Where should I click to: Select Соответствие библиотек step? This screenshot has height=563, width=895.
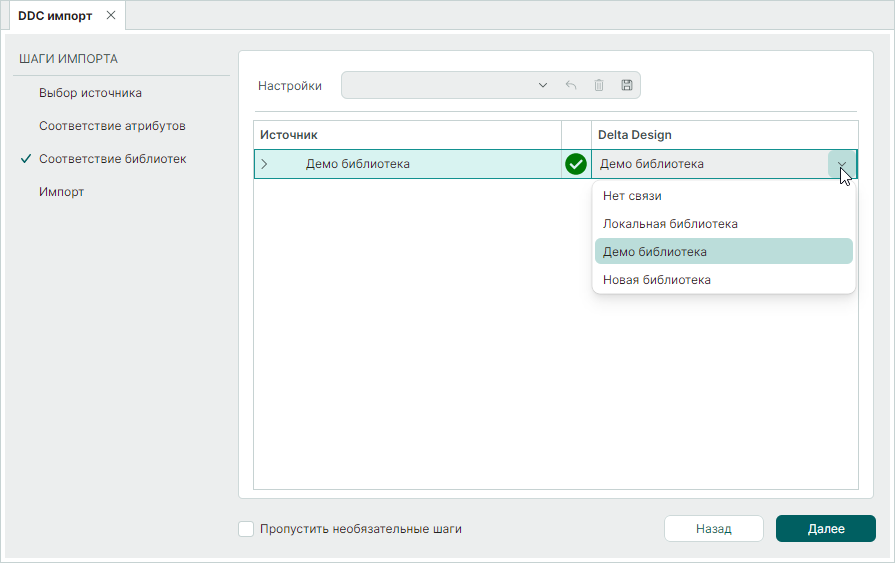coord(112,159)
